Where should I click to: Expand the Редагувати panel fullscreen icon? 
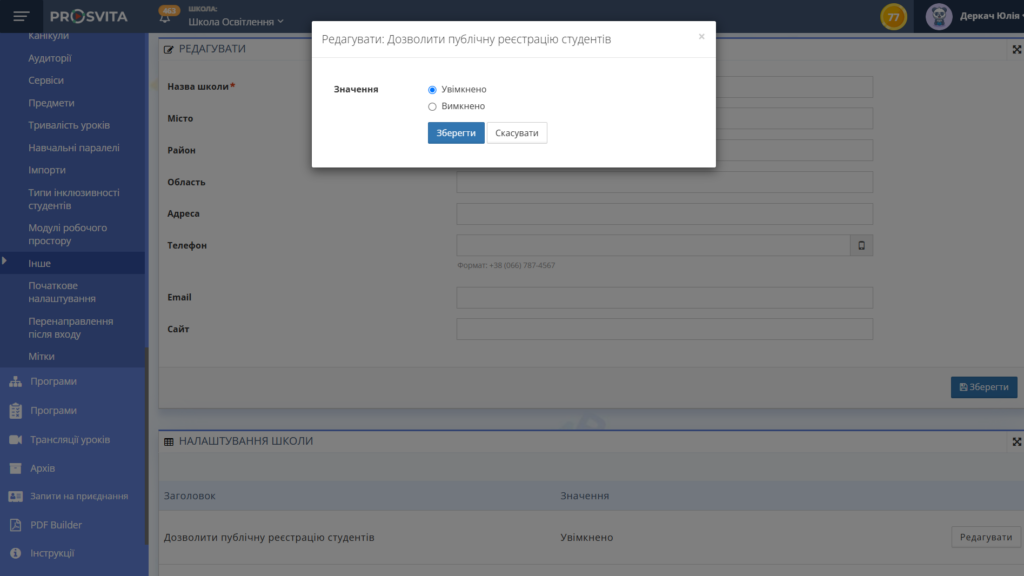click(1016, 49)
